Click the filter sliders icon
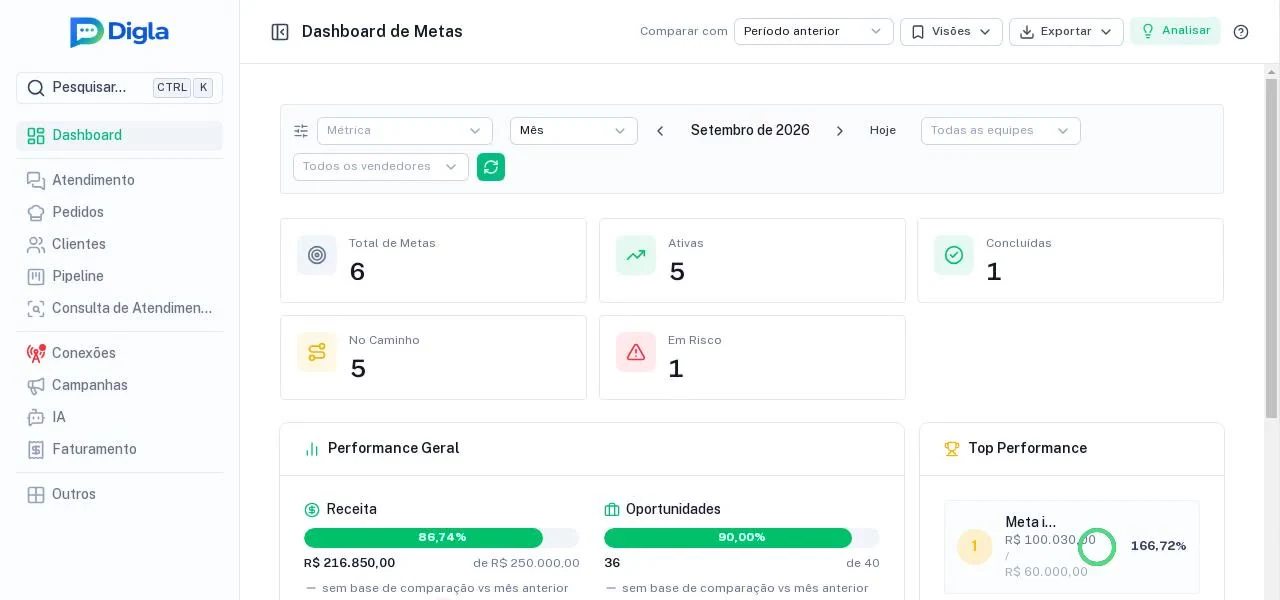 point(301,131)
